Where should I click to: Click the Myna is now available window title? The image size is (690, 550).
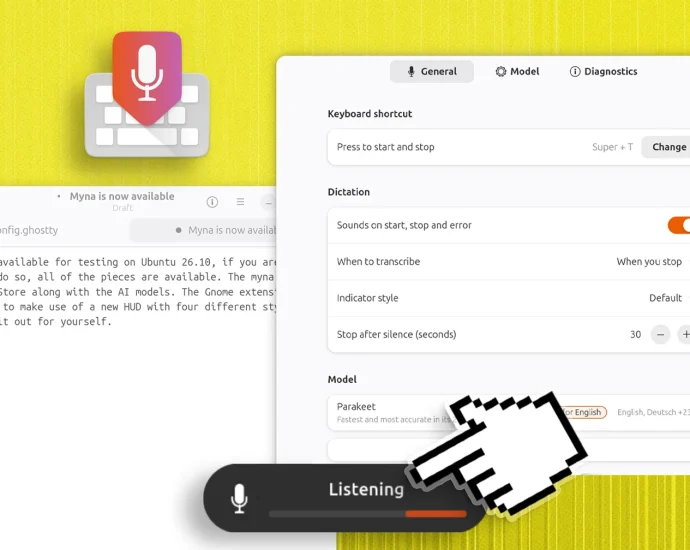[122, 196]
